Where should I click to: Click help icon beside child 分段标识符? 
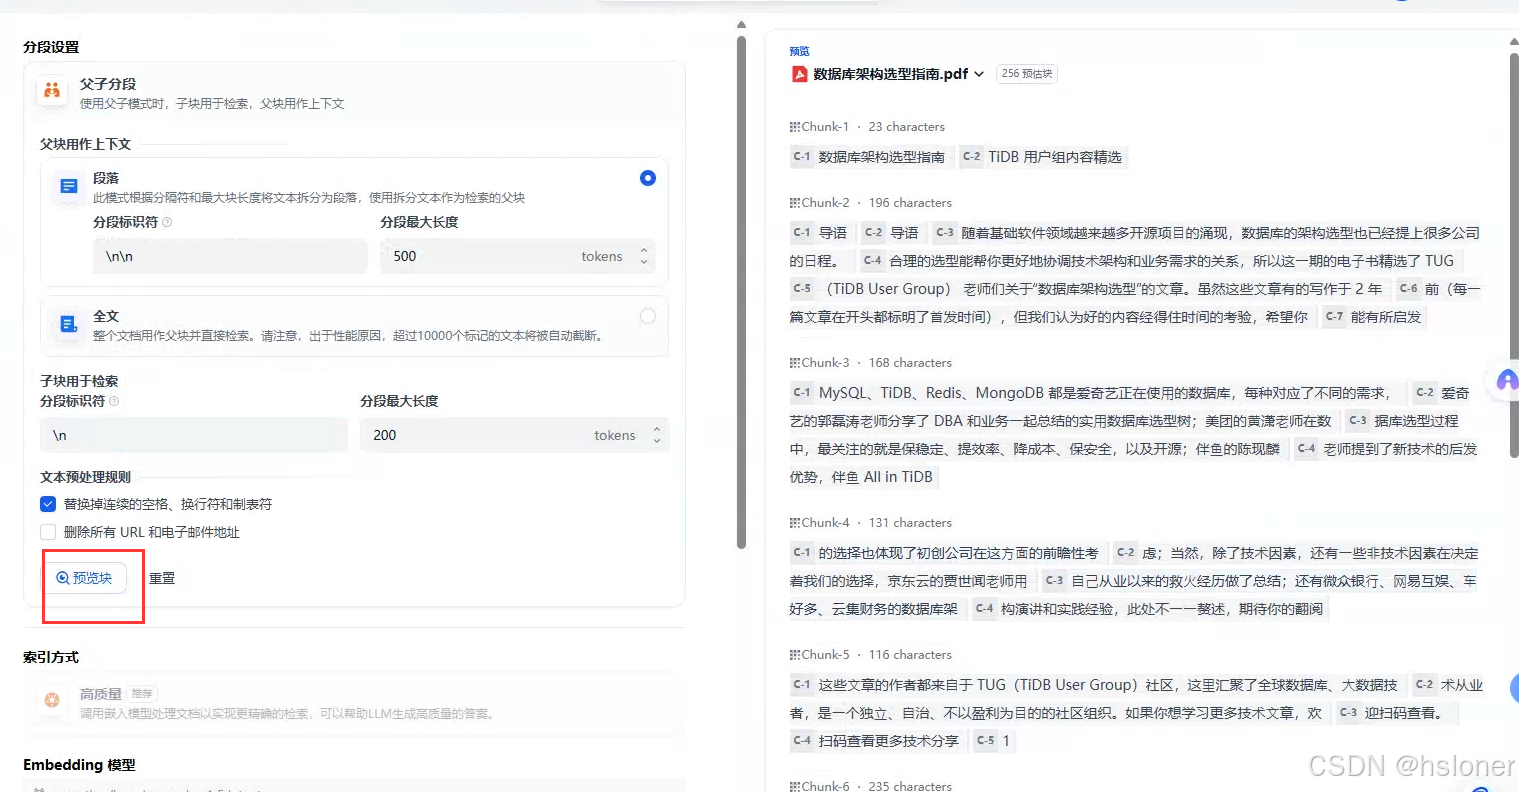coord(114,401)
